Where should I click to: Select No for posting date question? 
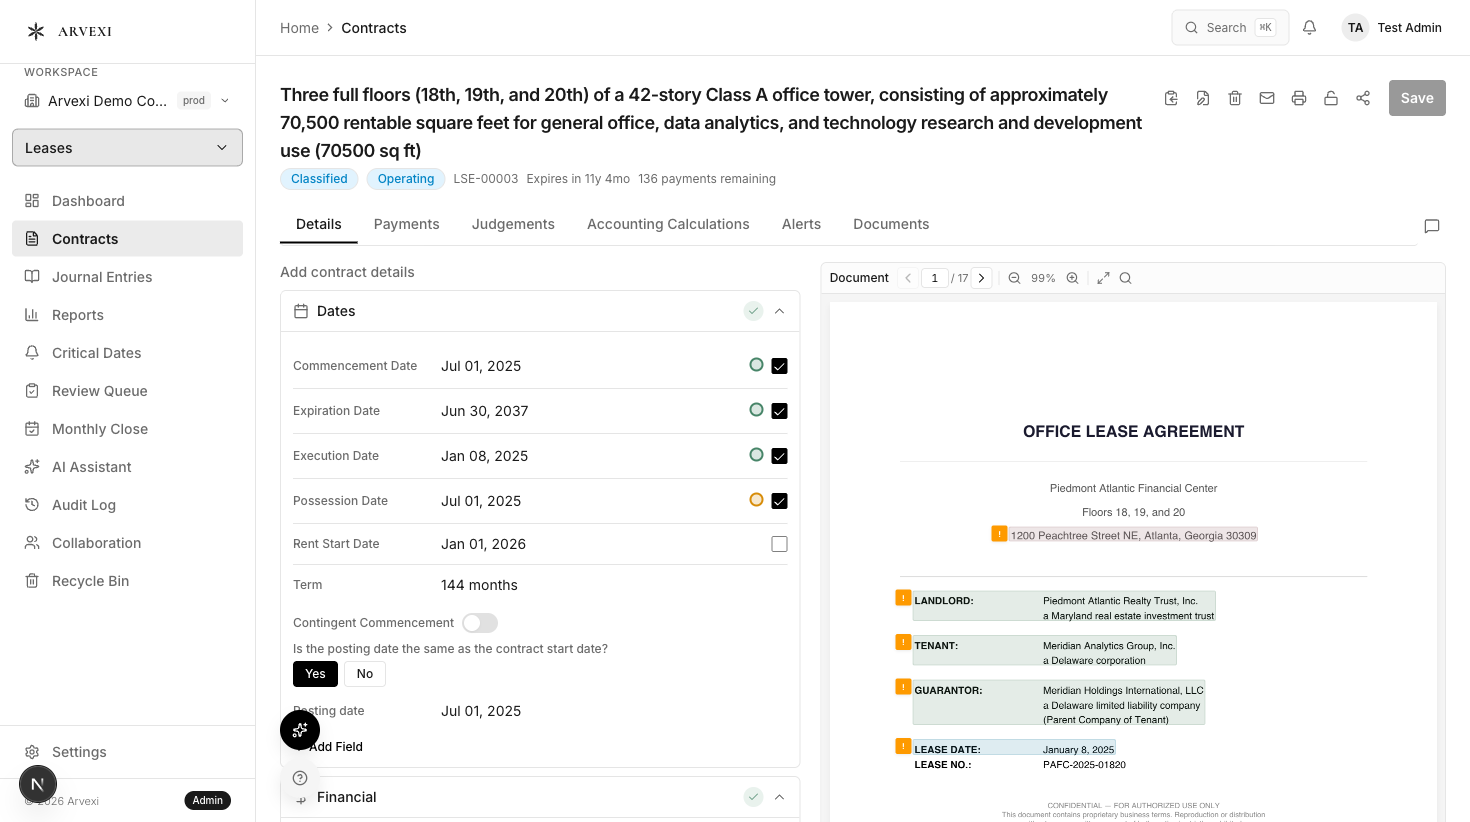pos(365,674)
